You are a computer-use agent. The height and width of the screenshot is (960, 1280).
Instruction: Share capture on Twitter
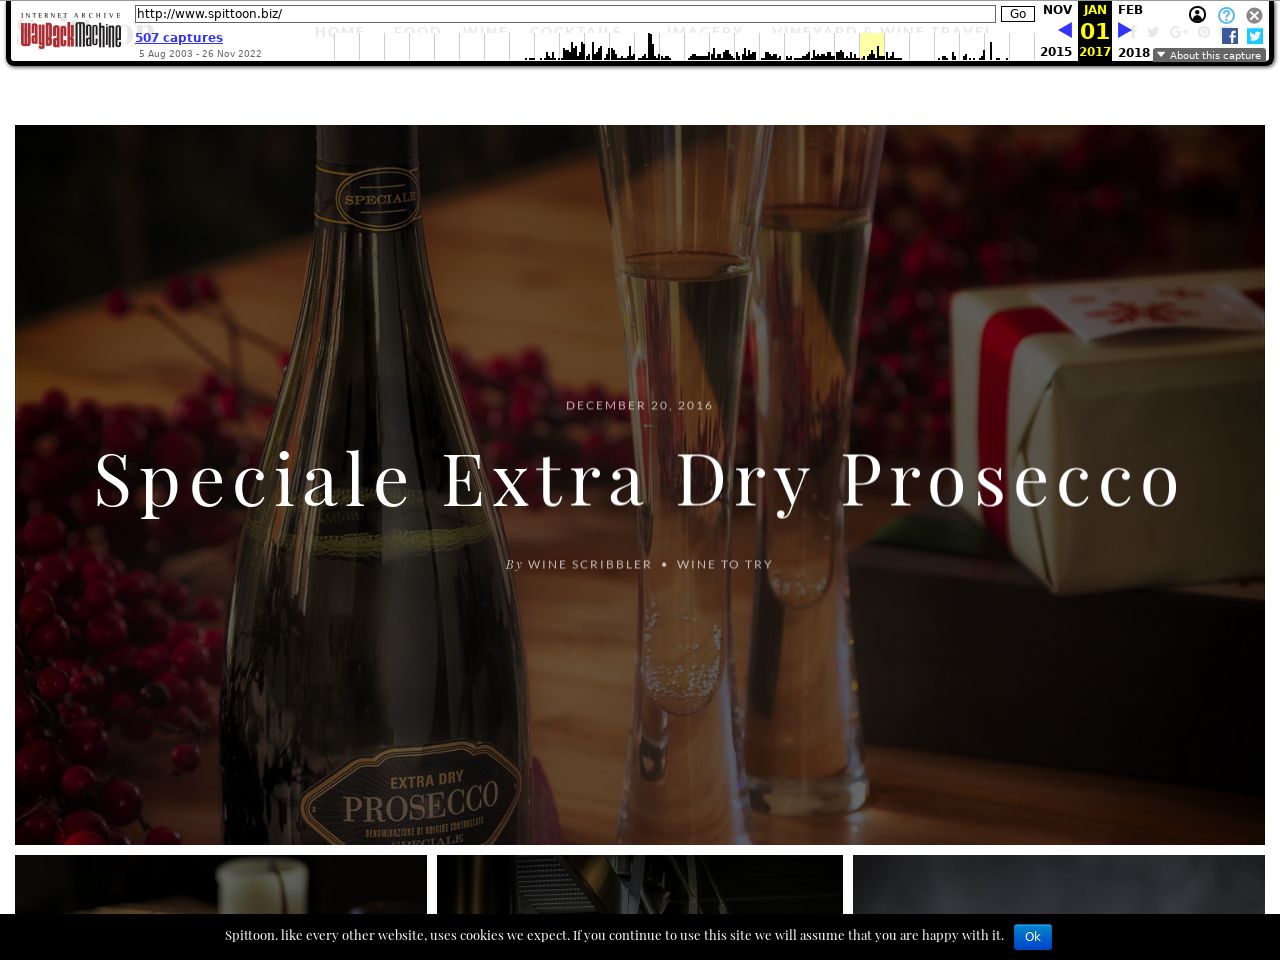[x=1255, y=36]
